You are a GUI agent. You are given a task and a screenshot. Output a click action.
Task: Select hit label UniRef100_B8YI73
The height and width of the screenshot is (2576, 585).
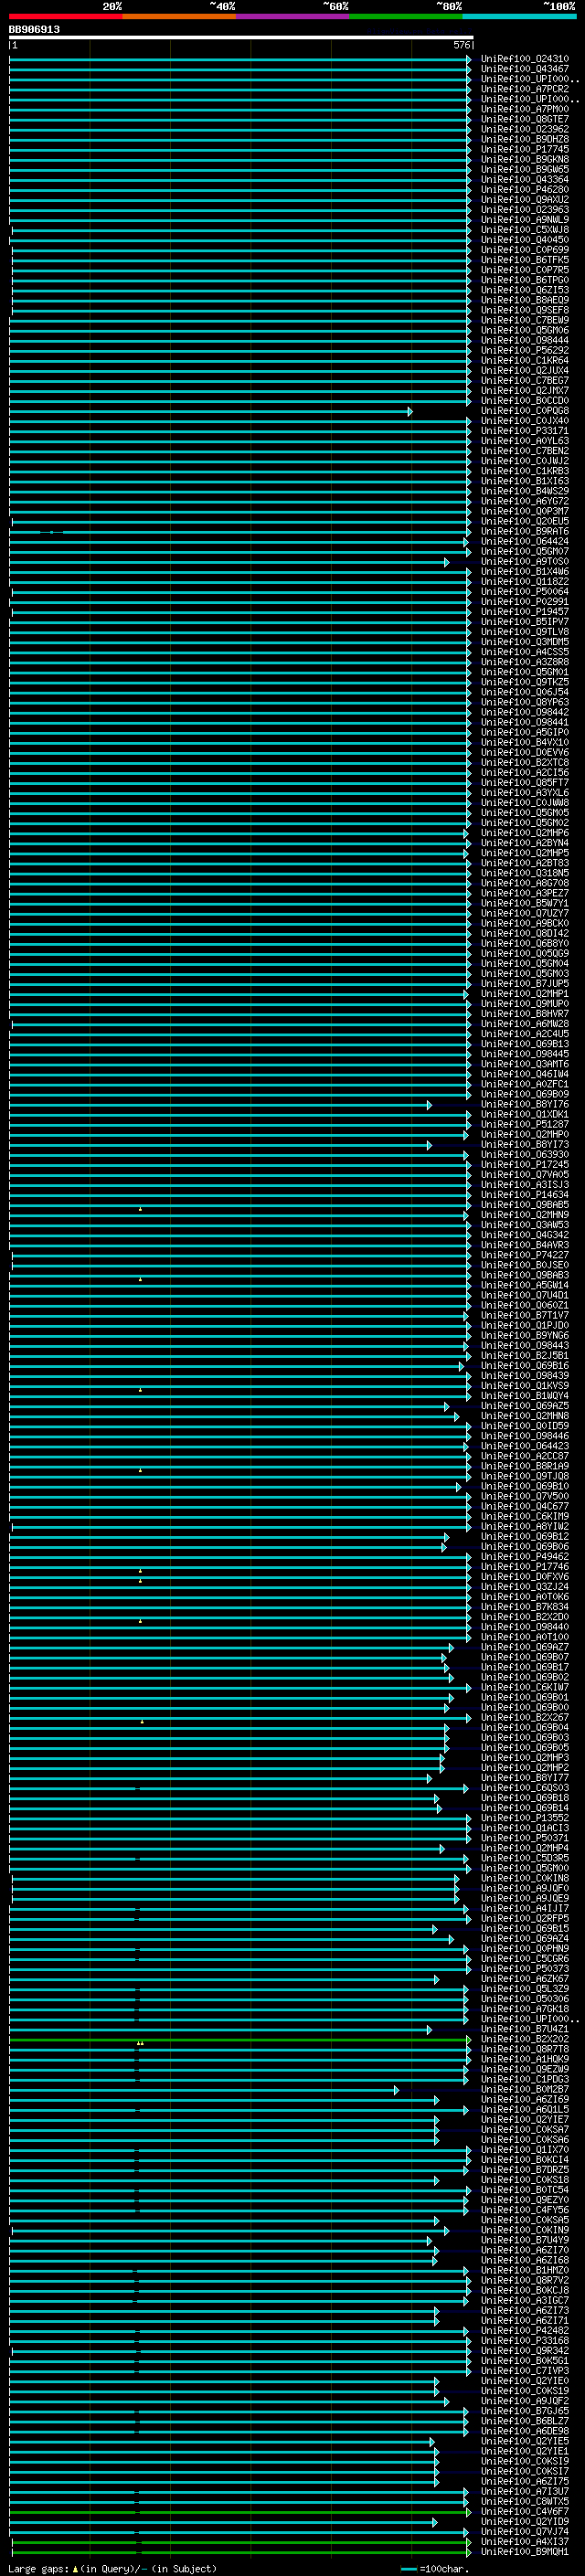click(525, 1144)
